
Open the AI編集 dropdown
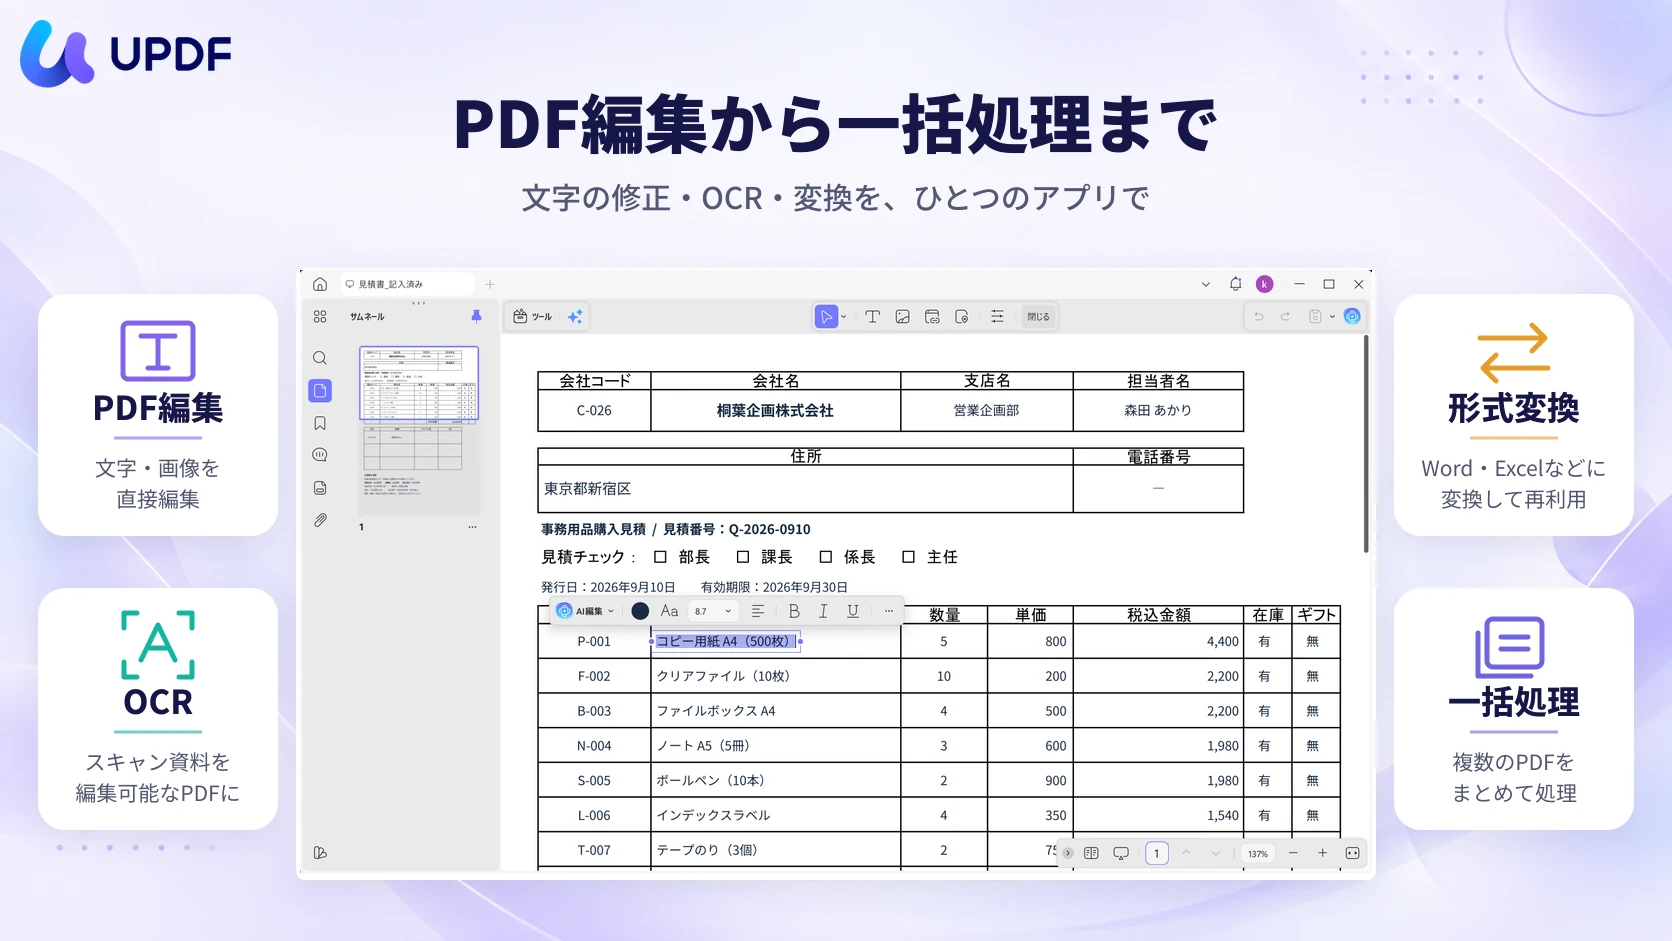tap(585, 611)
